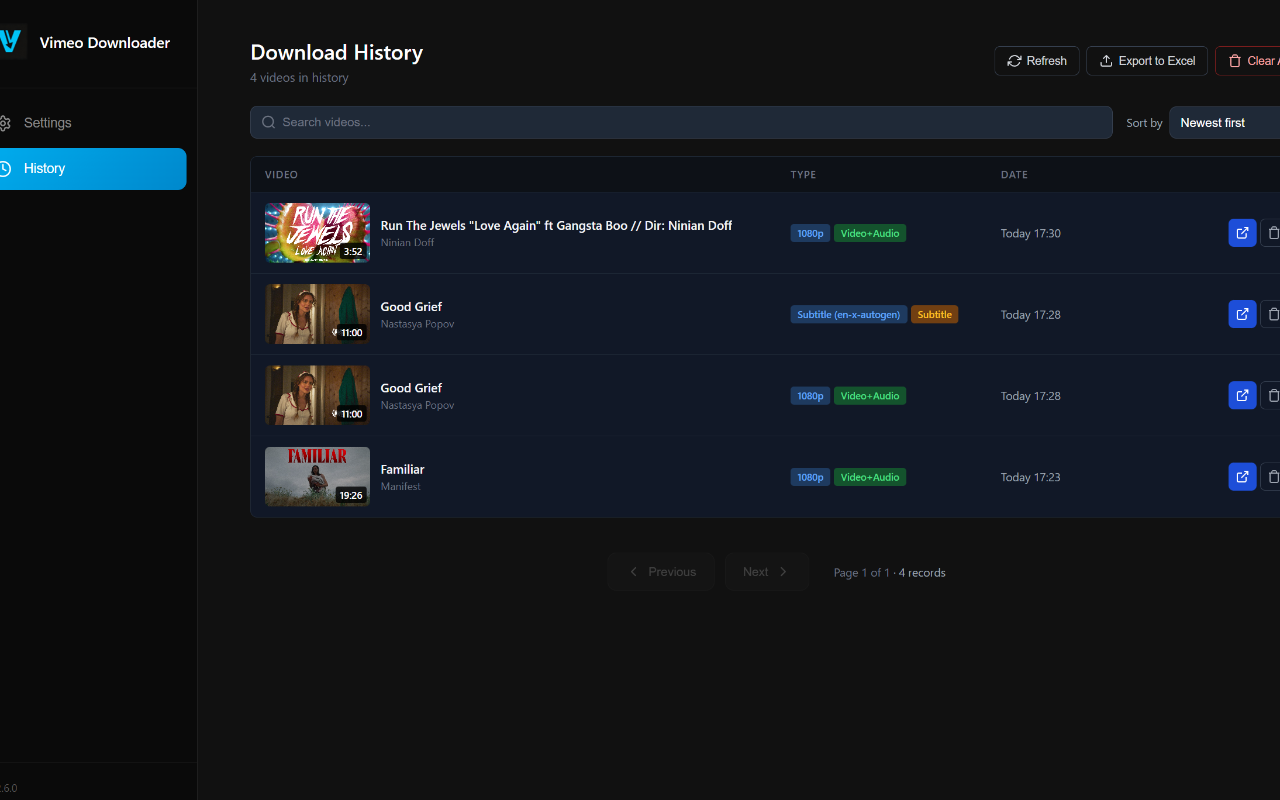Click the author name Manifest
The image size is (1280, 800).
[x=401, y=487]
